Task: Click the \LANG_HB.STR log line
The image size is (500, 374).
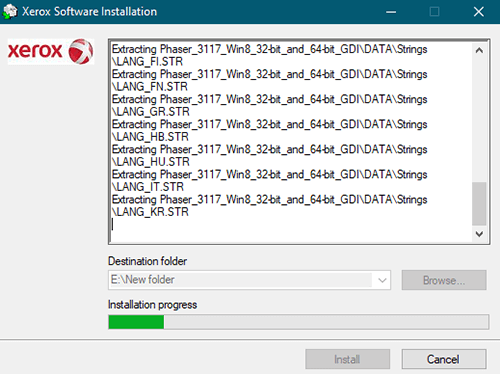Action: 150,137
